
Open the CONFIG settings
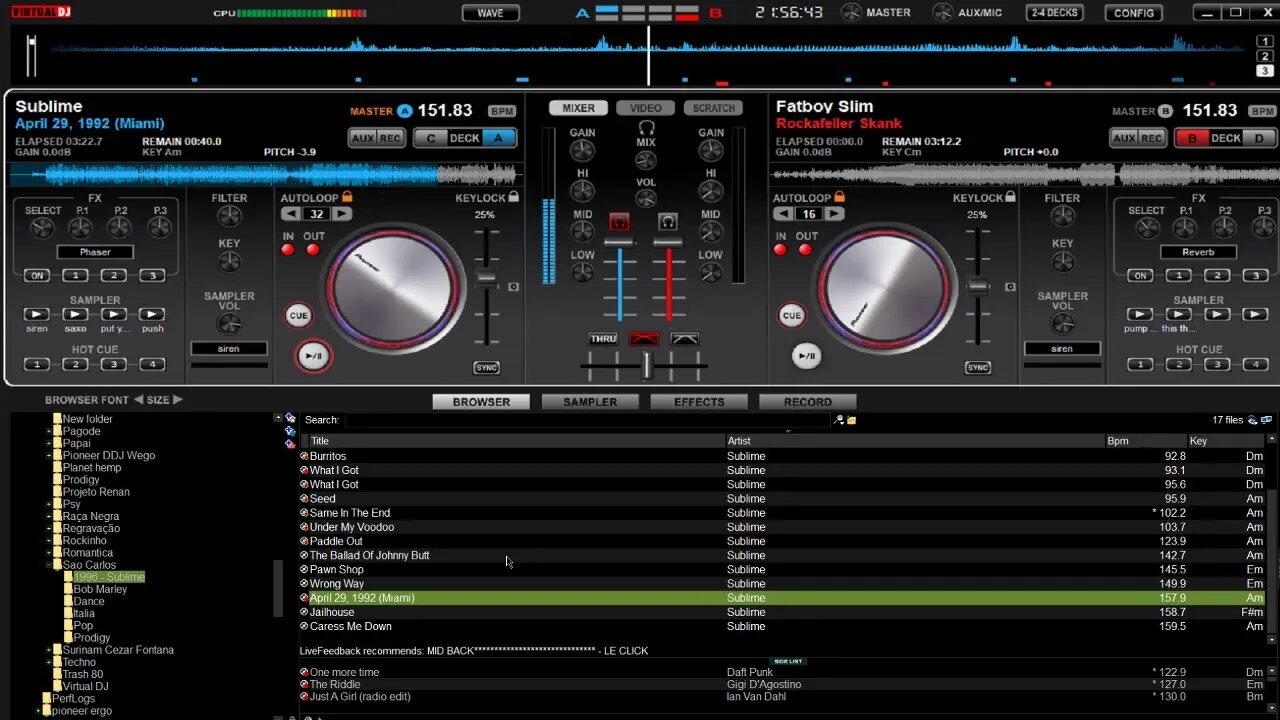click(1133, 13)
